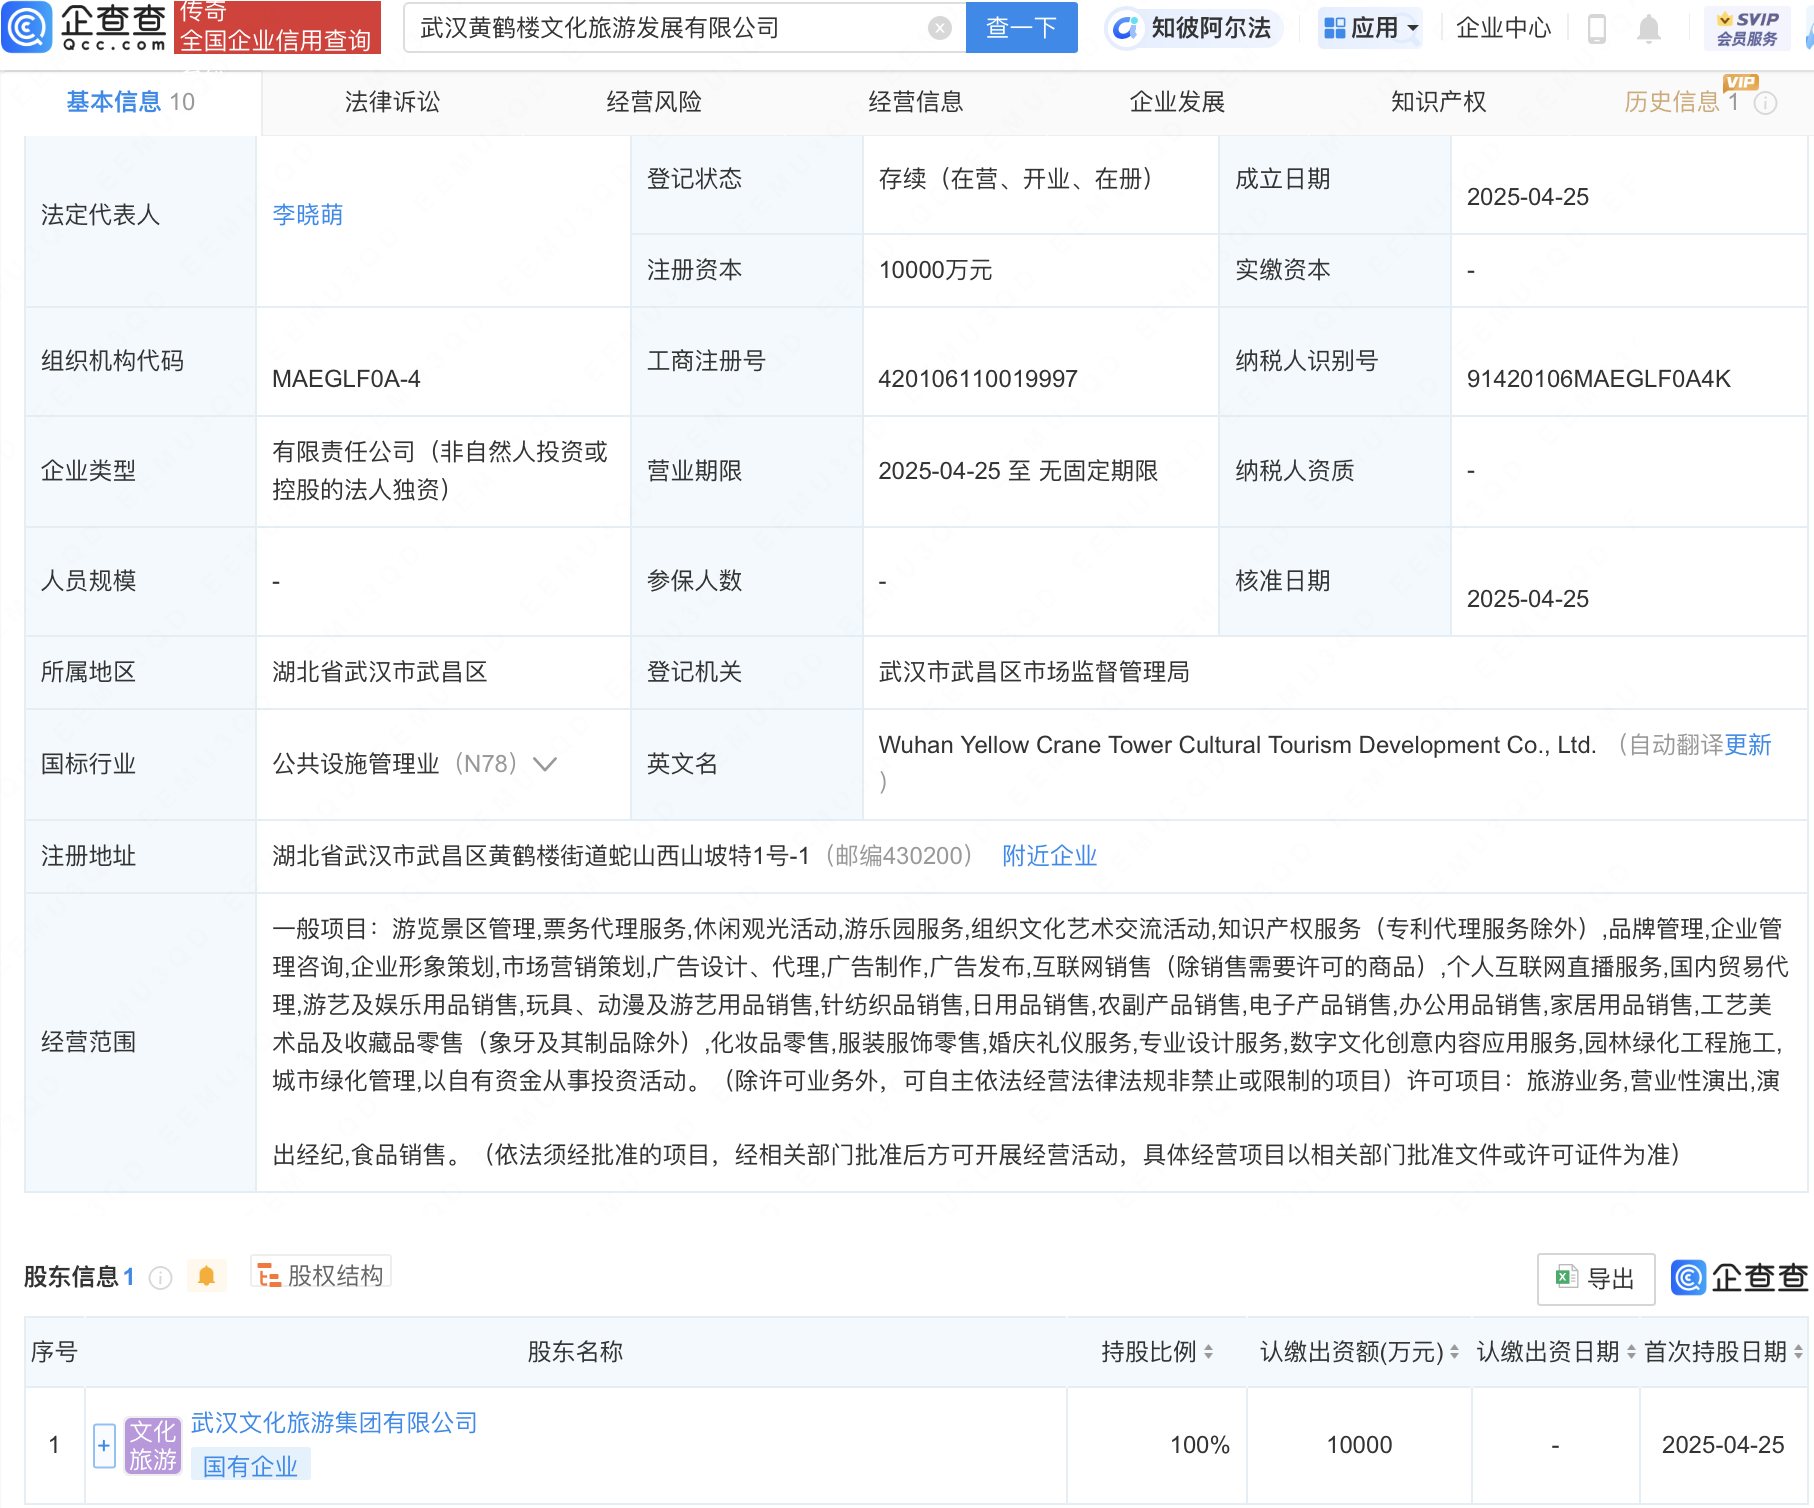Viewport: 1814px width, 1508px height.
Task: Clear the search box with X icon
Action: point(939,28)
